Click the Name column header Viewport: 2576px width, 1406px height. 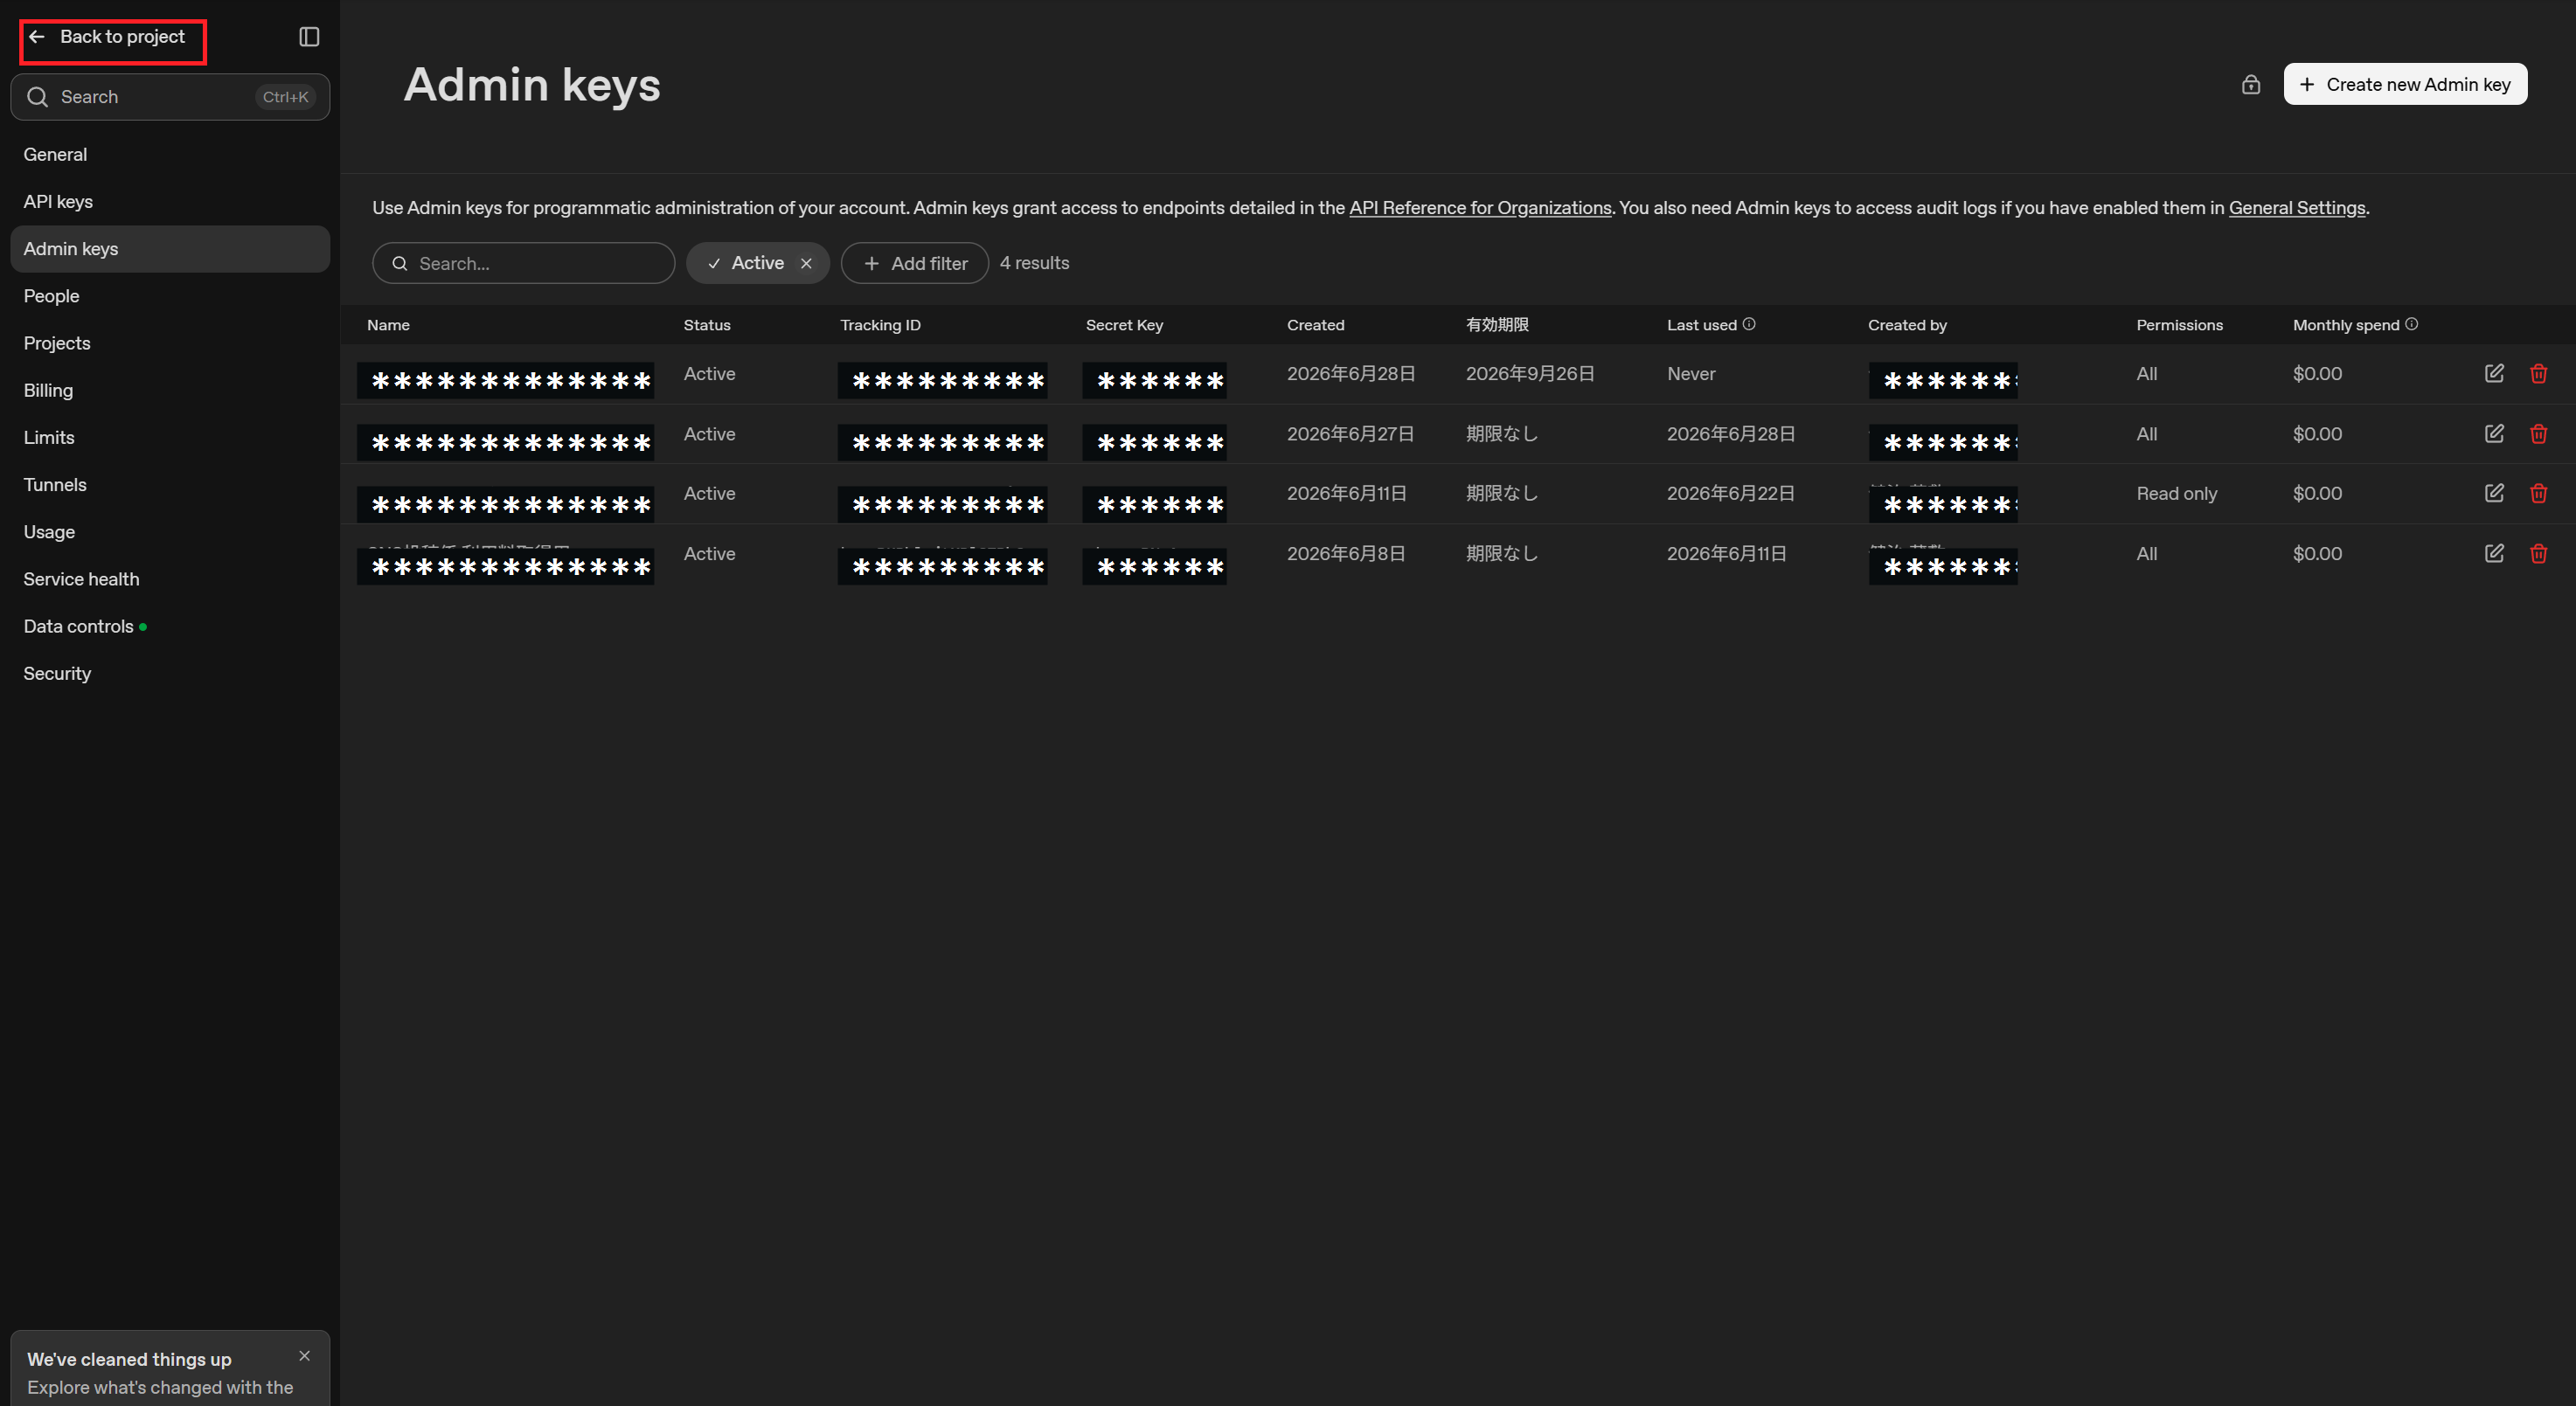coord(388,325)
